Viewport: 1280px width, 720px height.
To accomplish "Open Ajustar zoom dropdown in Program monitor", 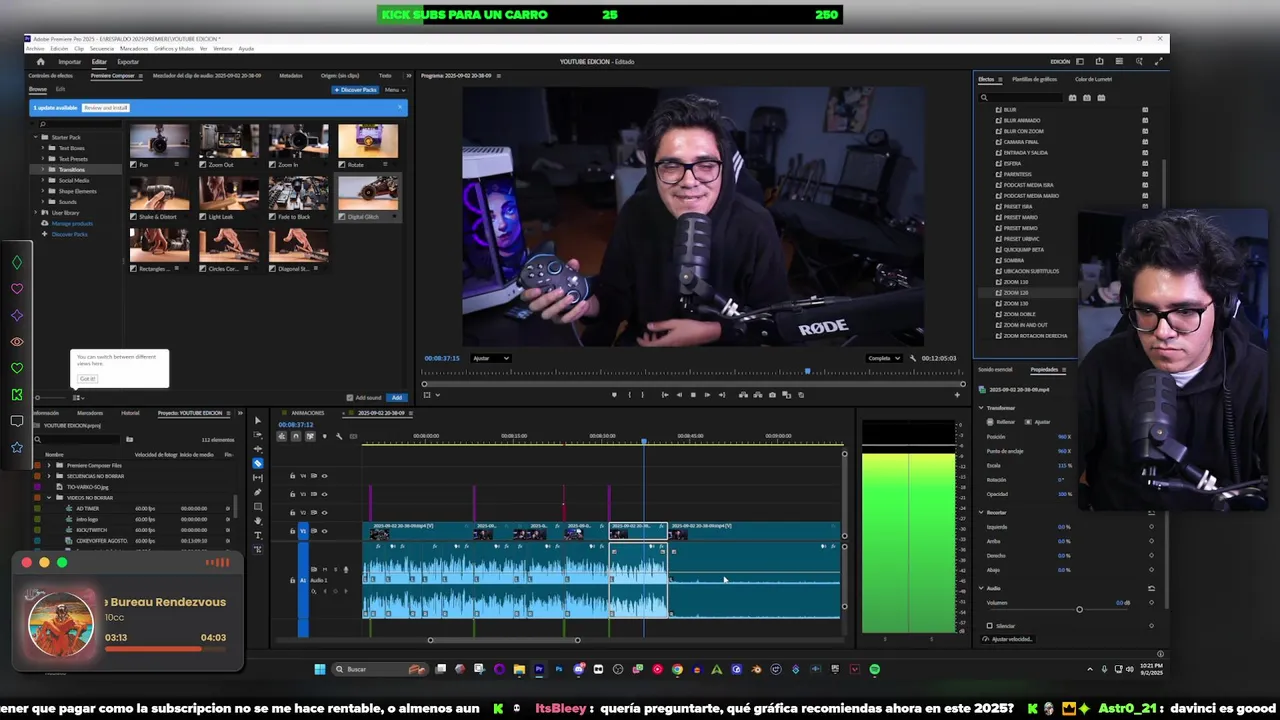I will click(490, 358).
